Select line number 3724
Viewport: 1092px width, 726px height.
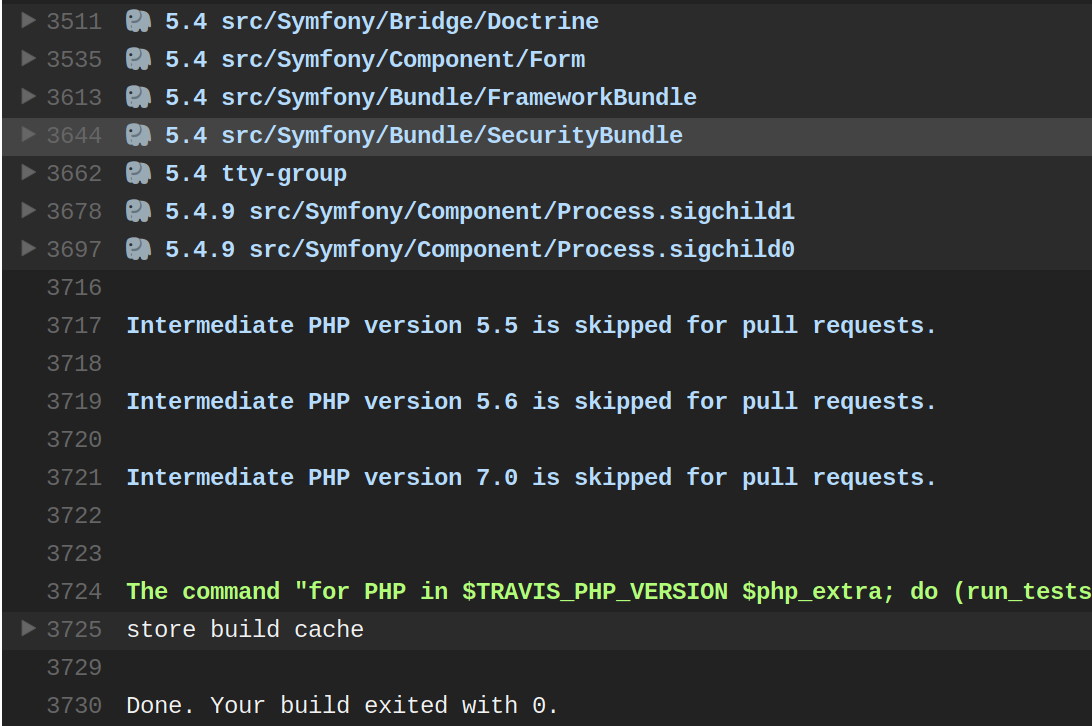pos(75,592)
